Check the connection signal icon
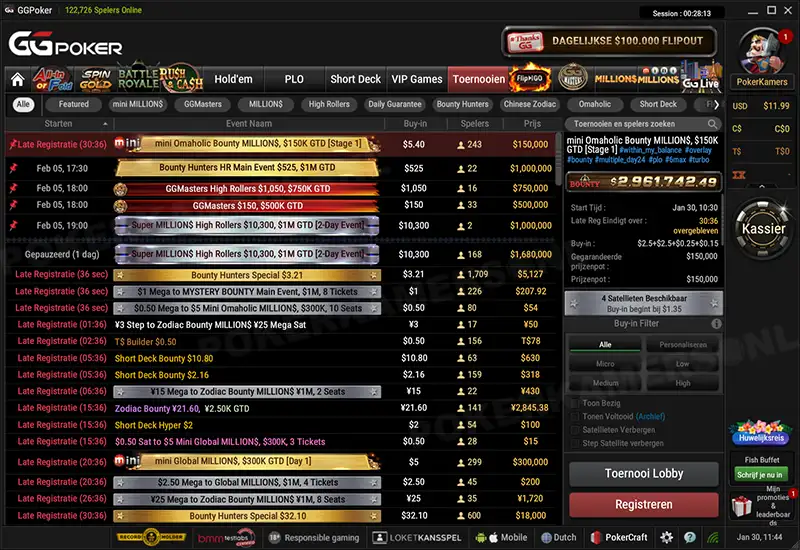Viewport: 800px width, 550px height. tap(713, 537)
